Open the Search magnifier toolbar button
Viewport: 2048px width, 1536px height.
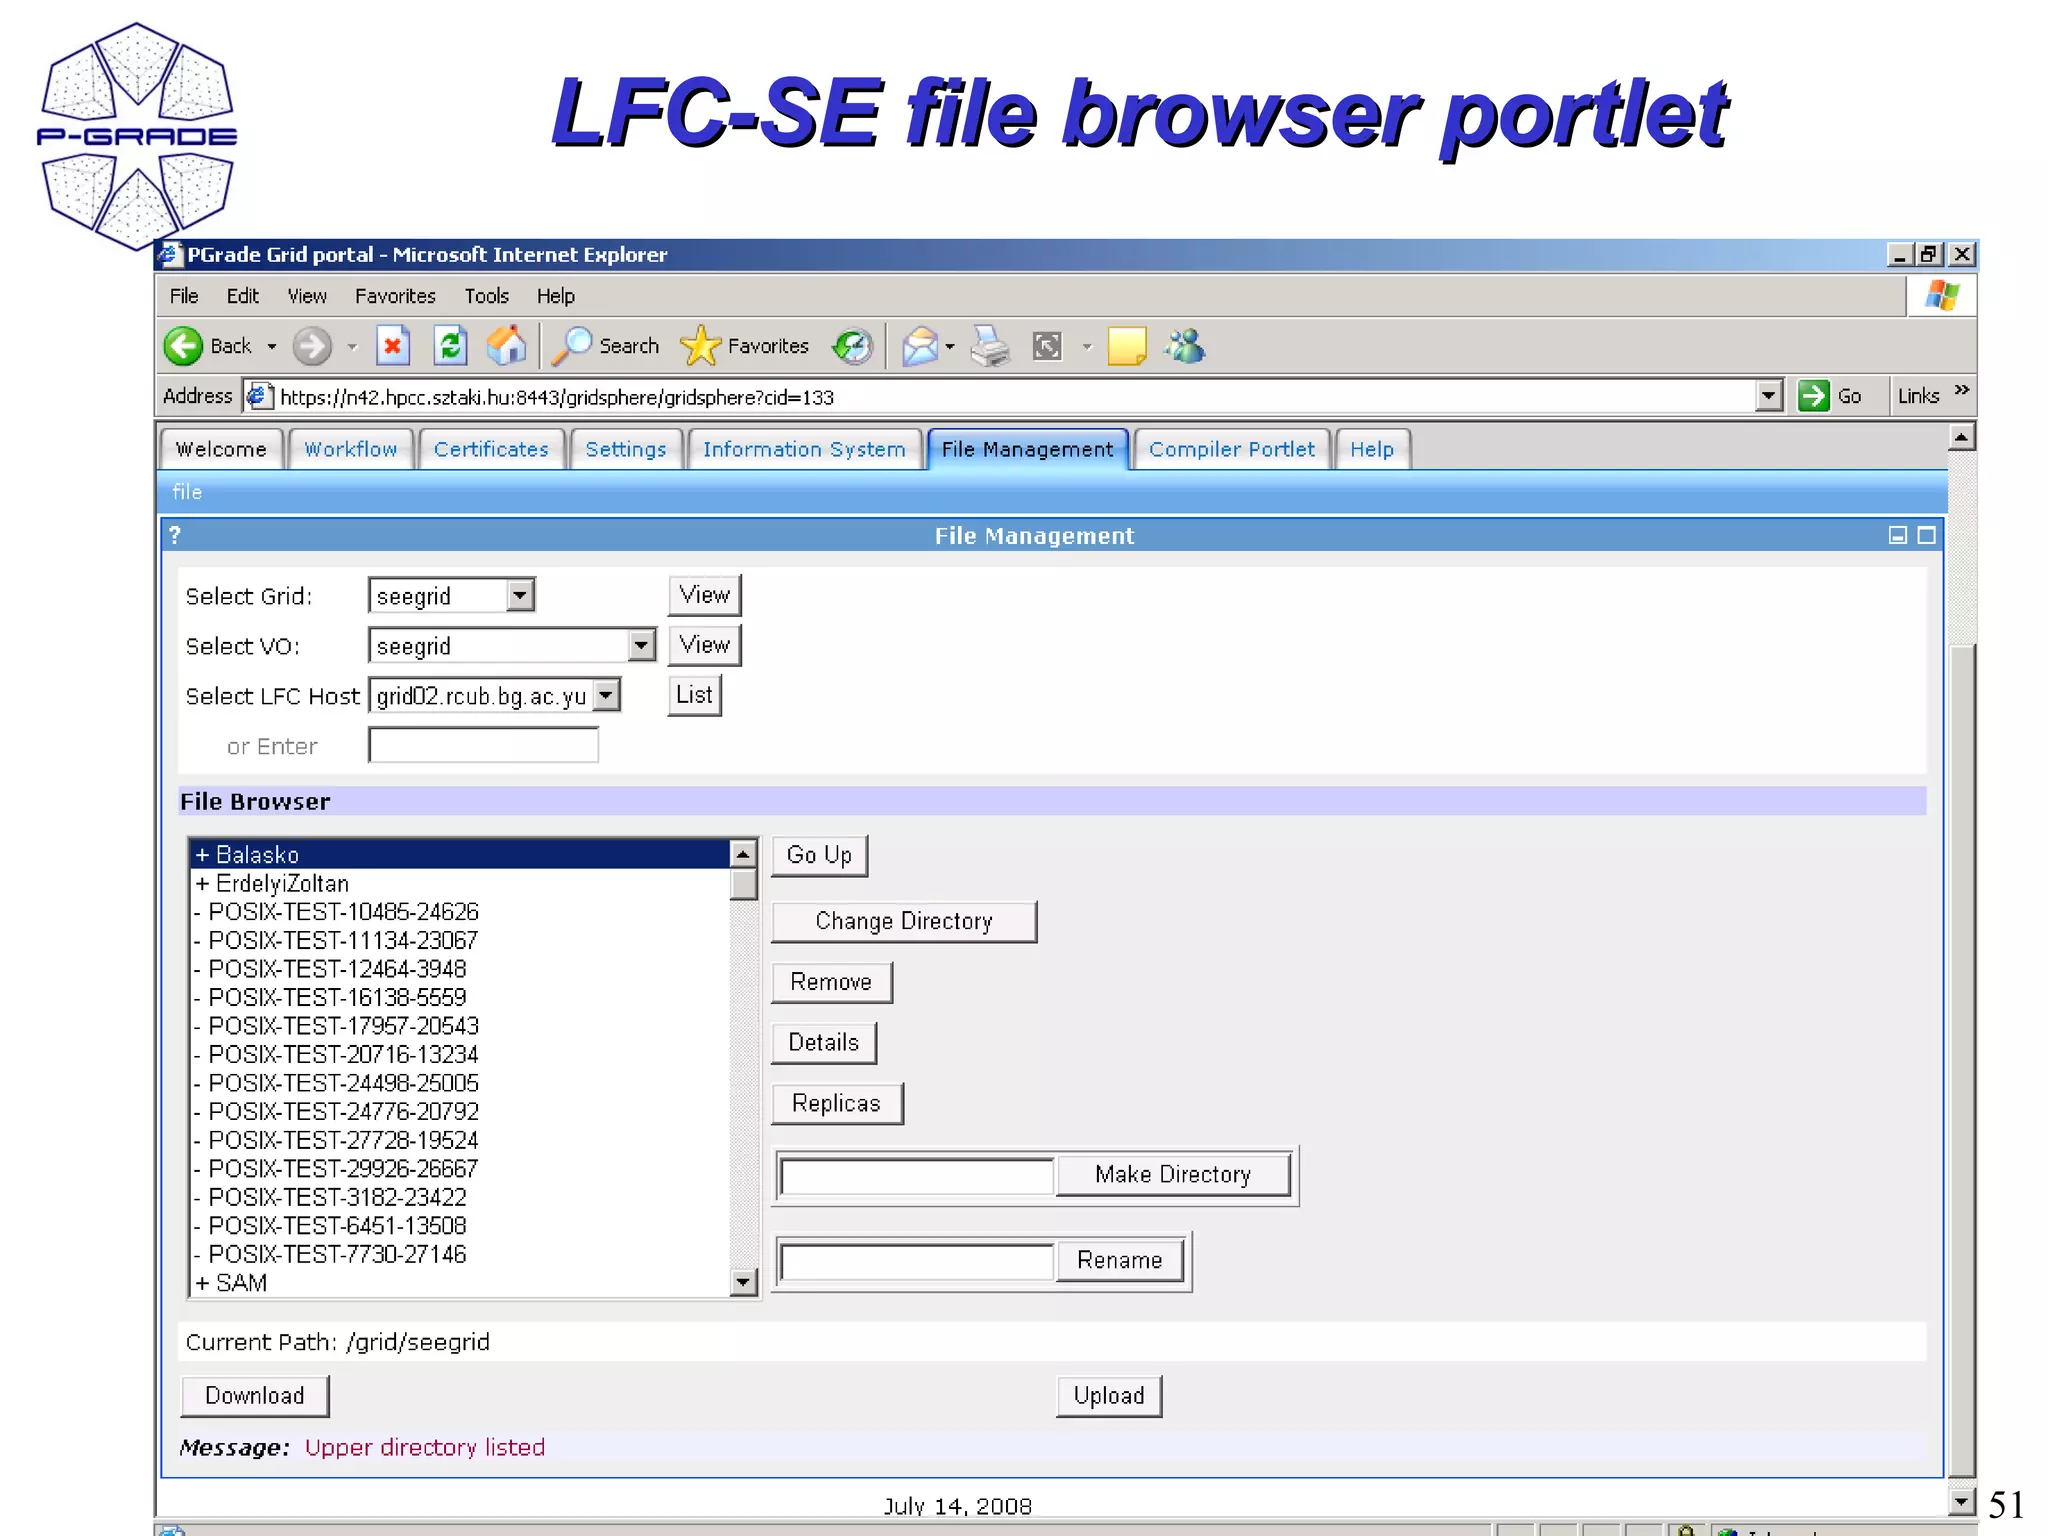pos(605,346)
